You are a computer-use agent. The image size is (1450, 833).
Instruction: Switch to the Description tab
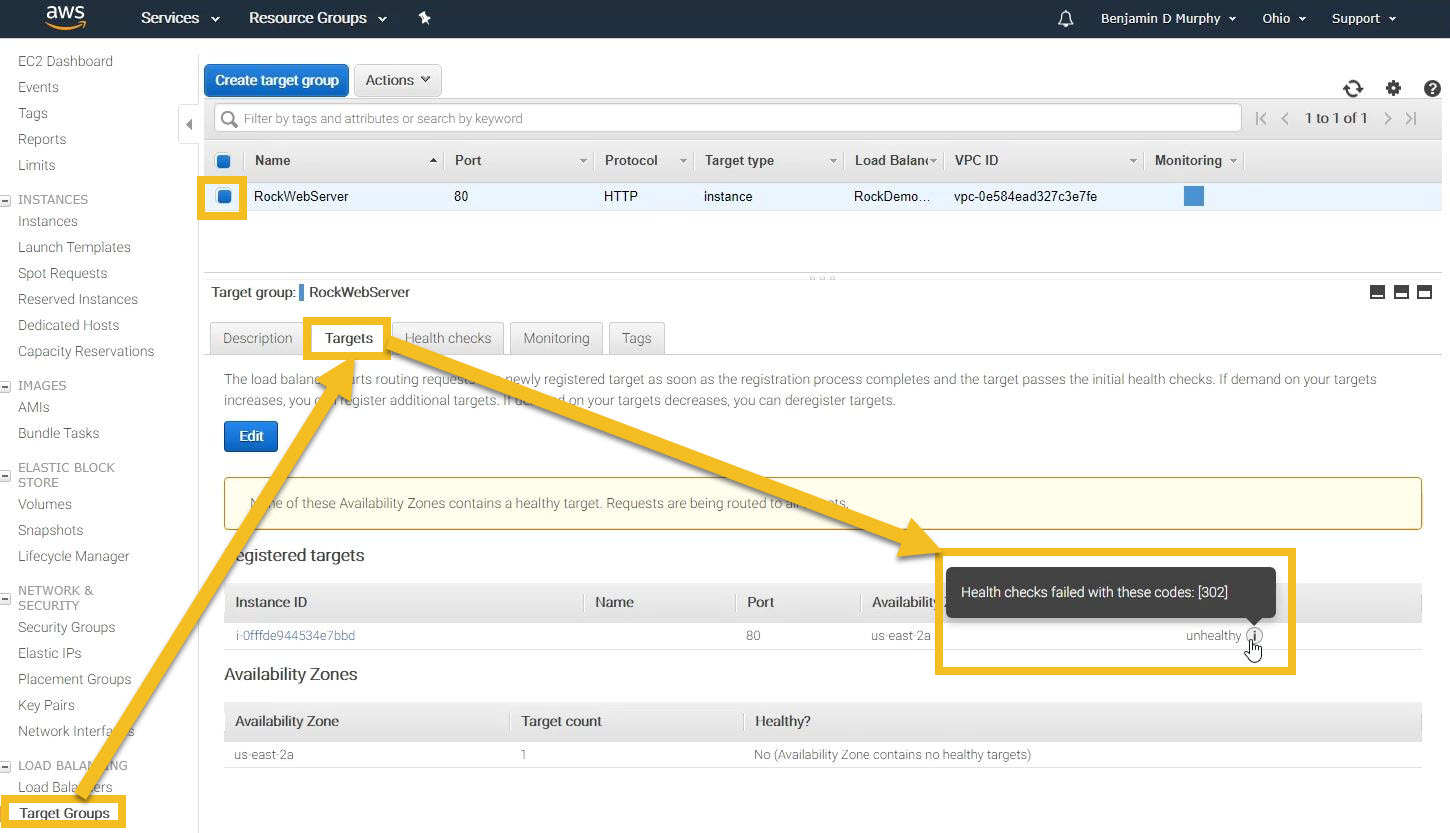tap(257, 338)
